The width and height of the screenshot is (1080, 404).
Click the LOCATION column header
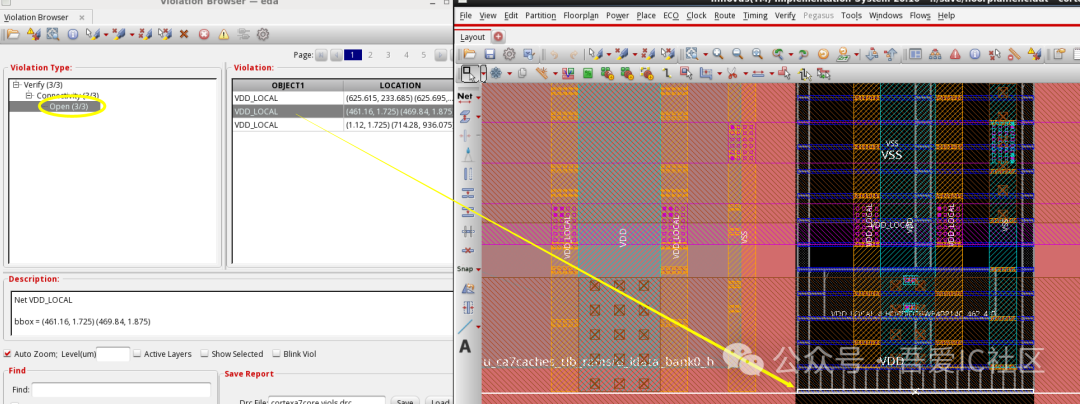tap(399, 85)
